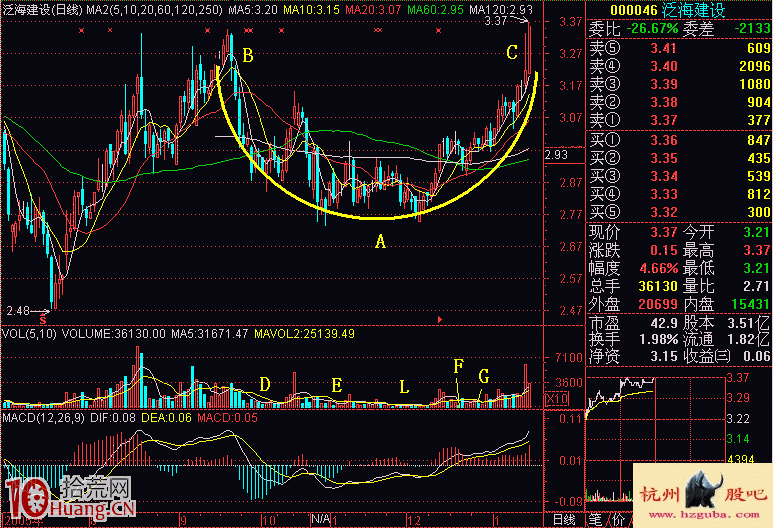Click the MACD:0.05 readout
Image resolution: width=773 pixels, height=528 pixels.
point(227,418)
